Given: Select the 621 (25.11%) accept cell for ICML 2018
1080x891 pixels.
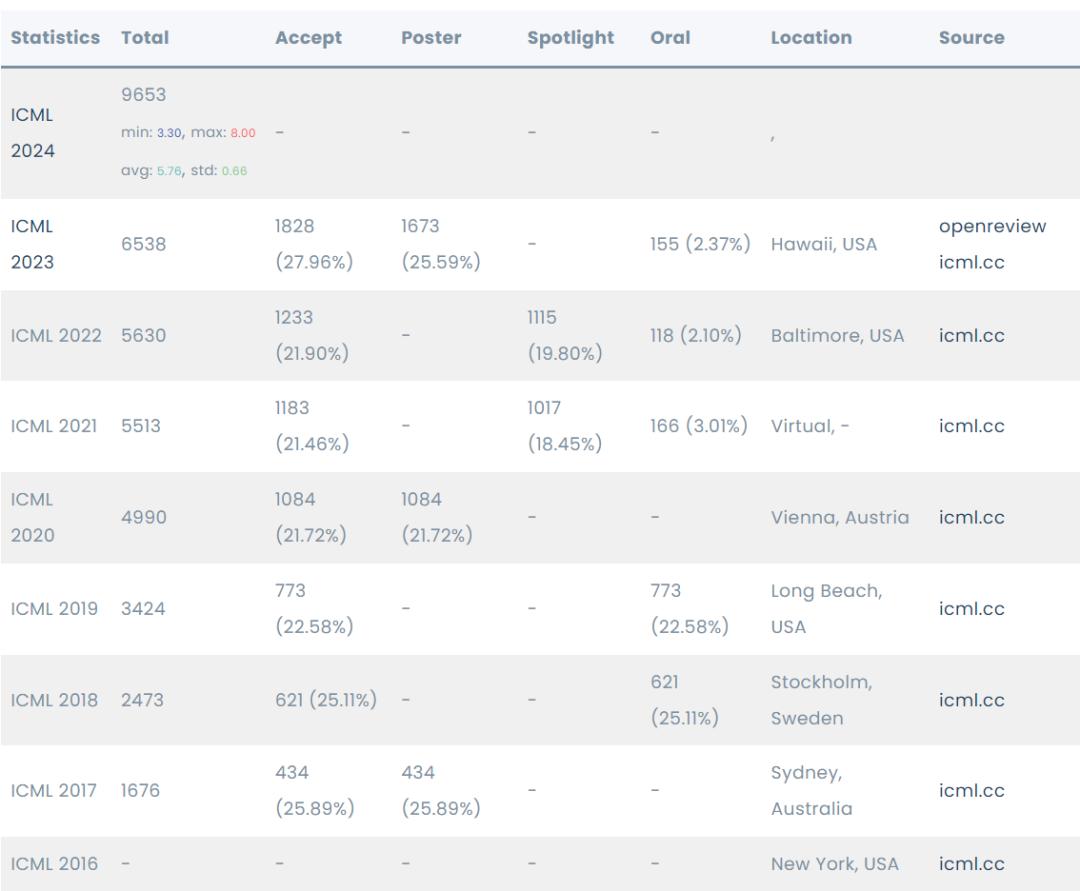Looking at the screenshot, I should point(326,700).
